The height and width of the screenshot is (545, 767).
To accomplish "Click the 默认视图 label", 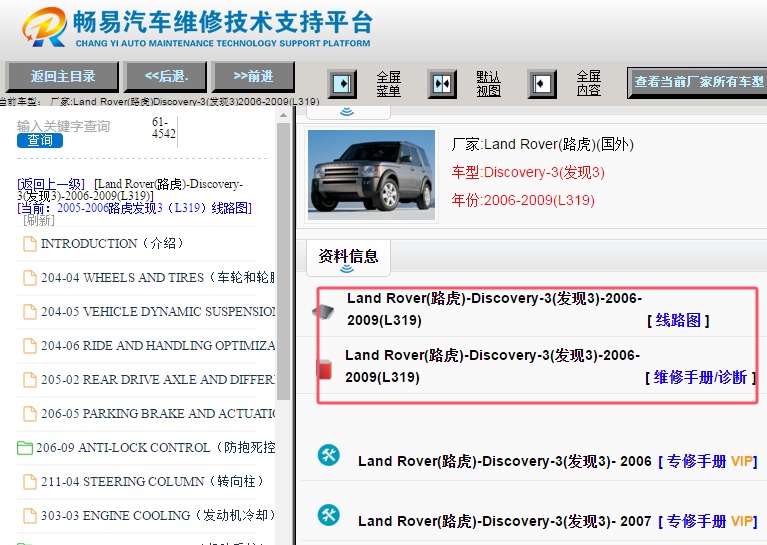I will point(488,84).
